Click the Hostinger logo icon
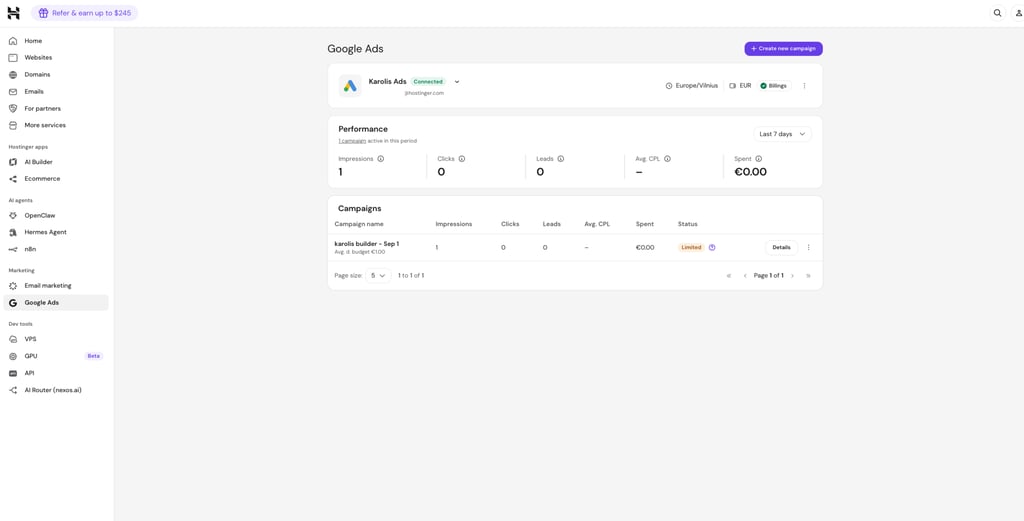This screenshot has width=1024, height=521. 14,13
